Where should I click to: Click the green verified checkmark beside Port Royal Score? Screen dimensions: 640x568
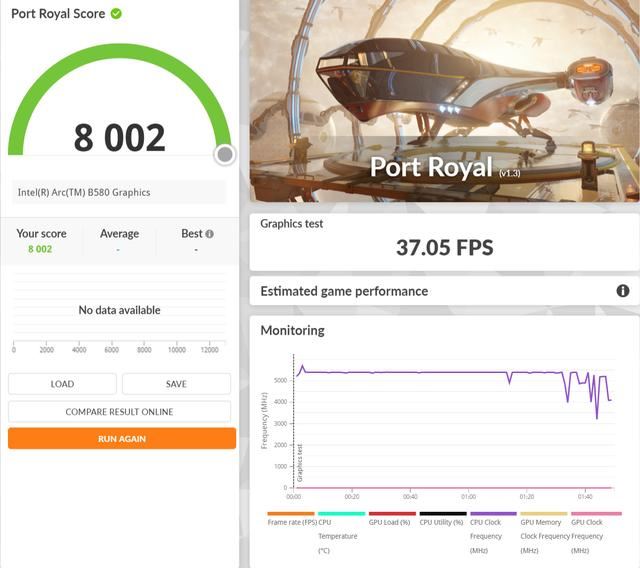[x=116, y=14]
